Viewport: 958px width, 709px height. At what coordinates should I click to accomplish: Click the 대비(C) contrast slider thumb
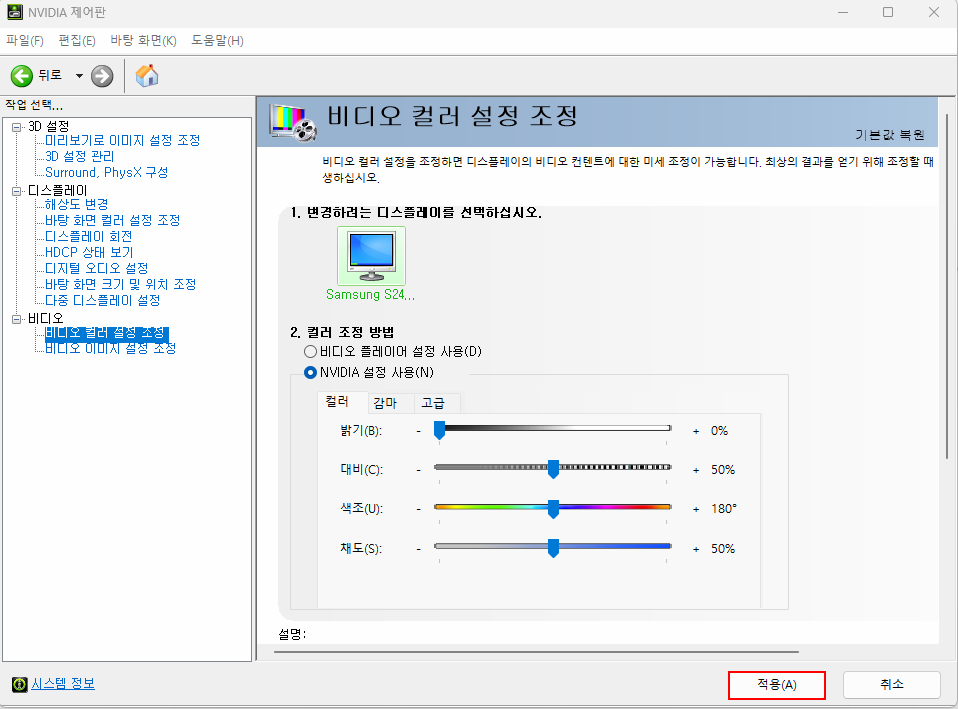(x=553, y=469)
